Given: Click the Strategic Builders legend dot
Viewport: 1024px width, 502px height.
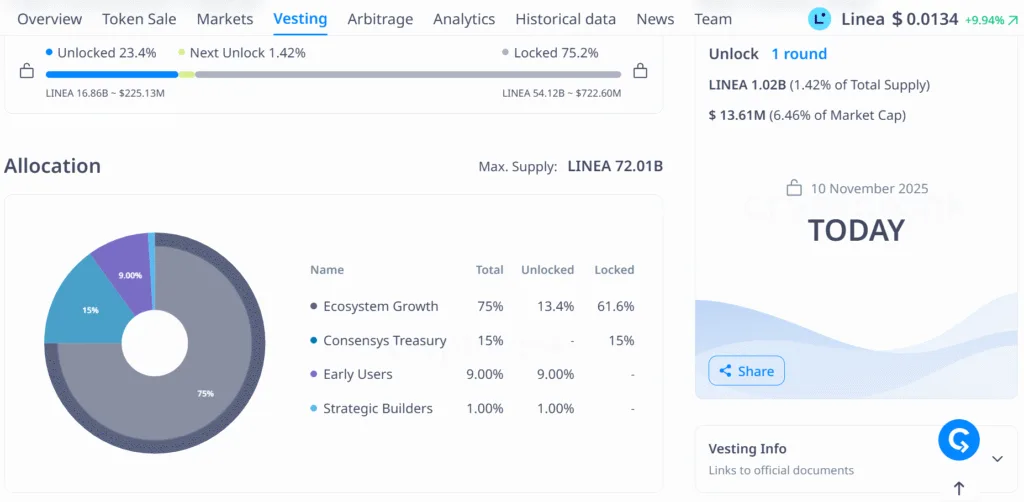Looking at the screenshot, I should (313, 409).
